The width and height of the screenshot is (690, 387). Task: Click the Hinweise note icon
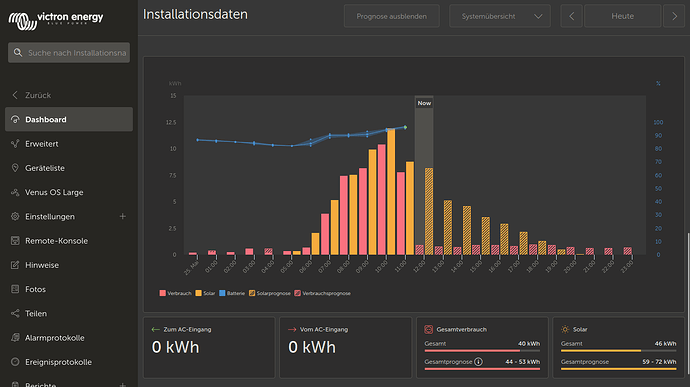pyautogui.click(x=15, y=265)
